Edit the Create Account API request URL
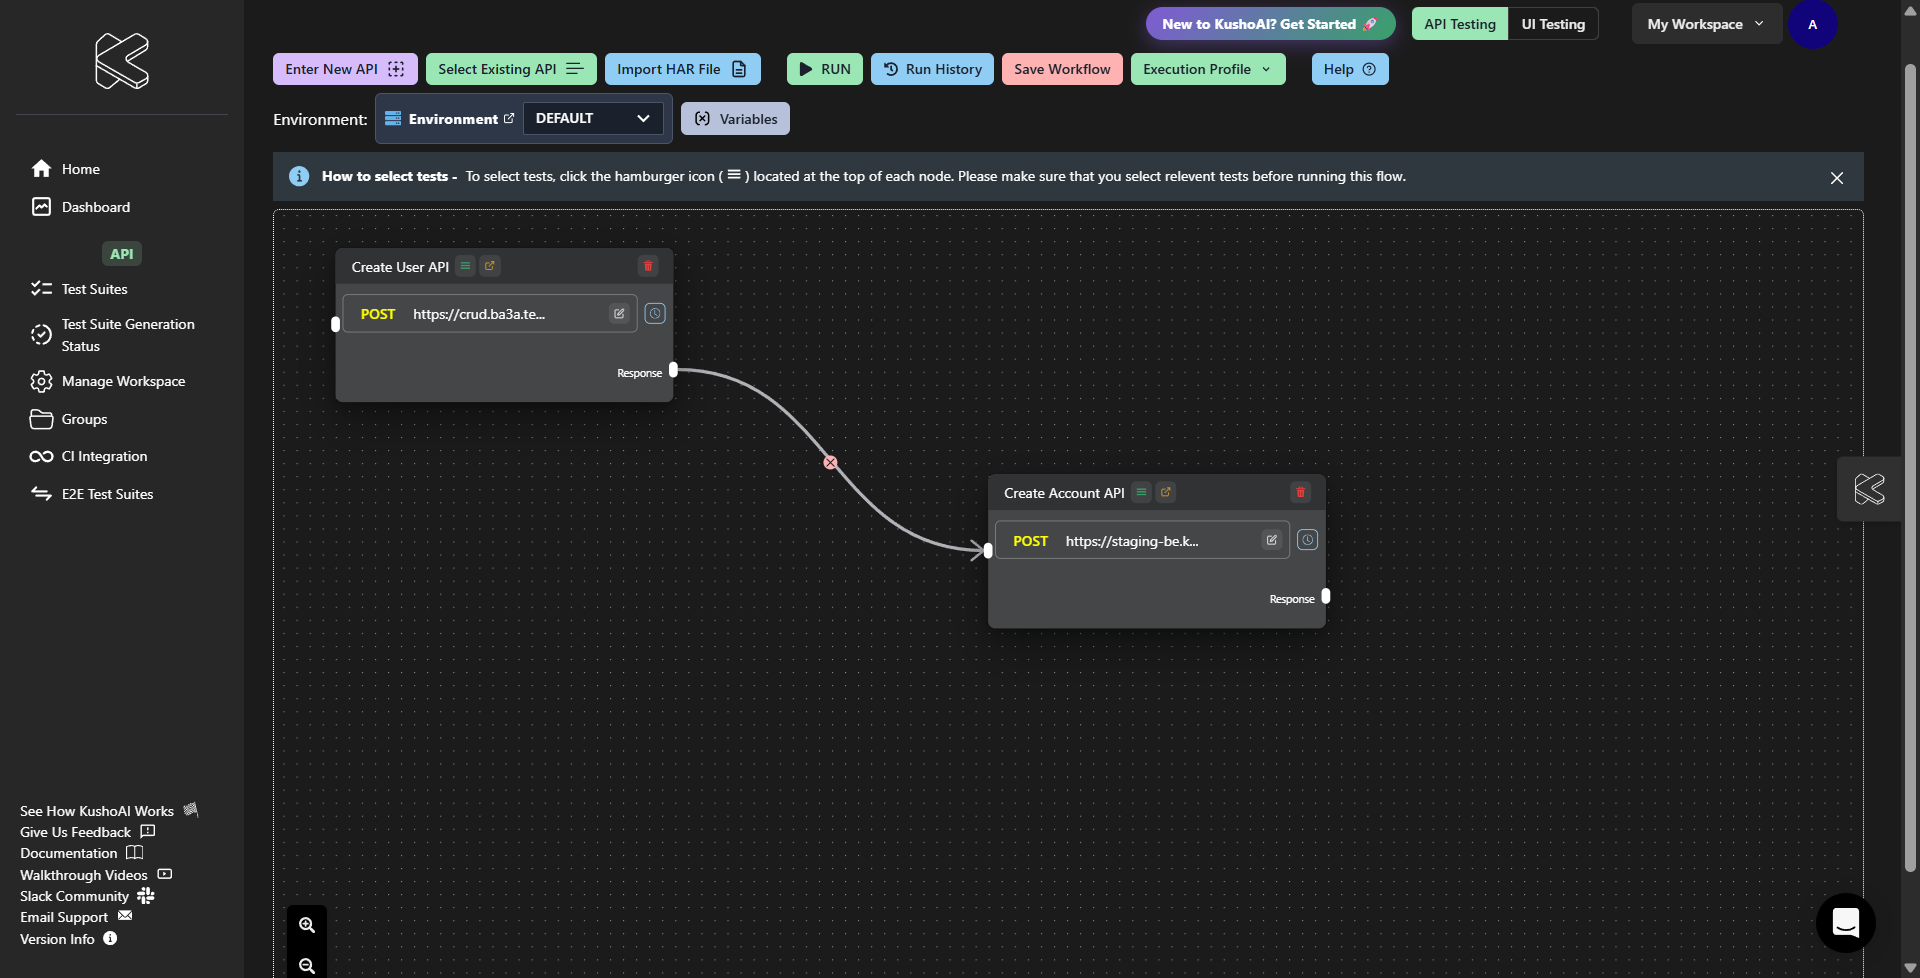 point(1272,540)
